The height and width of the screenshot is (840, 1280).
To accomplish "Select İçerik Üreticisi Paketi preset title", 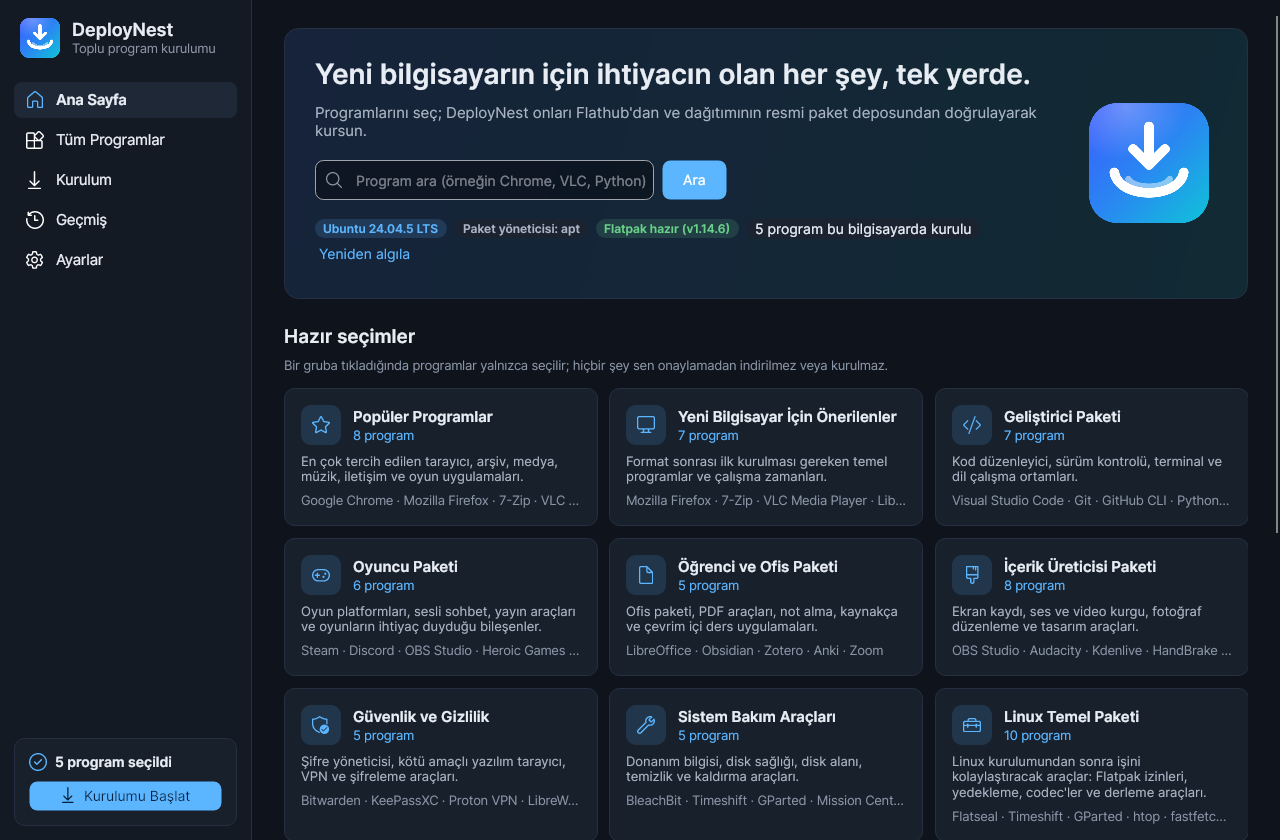I will tap(1080, 567).
